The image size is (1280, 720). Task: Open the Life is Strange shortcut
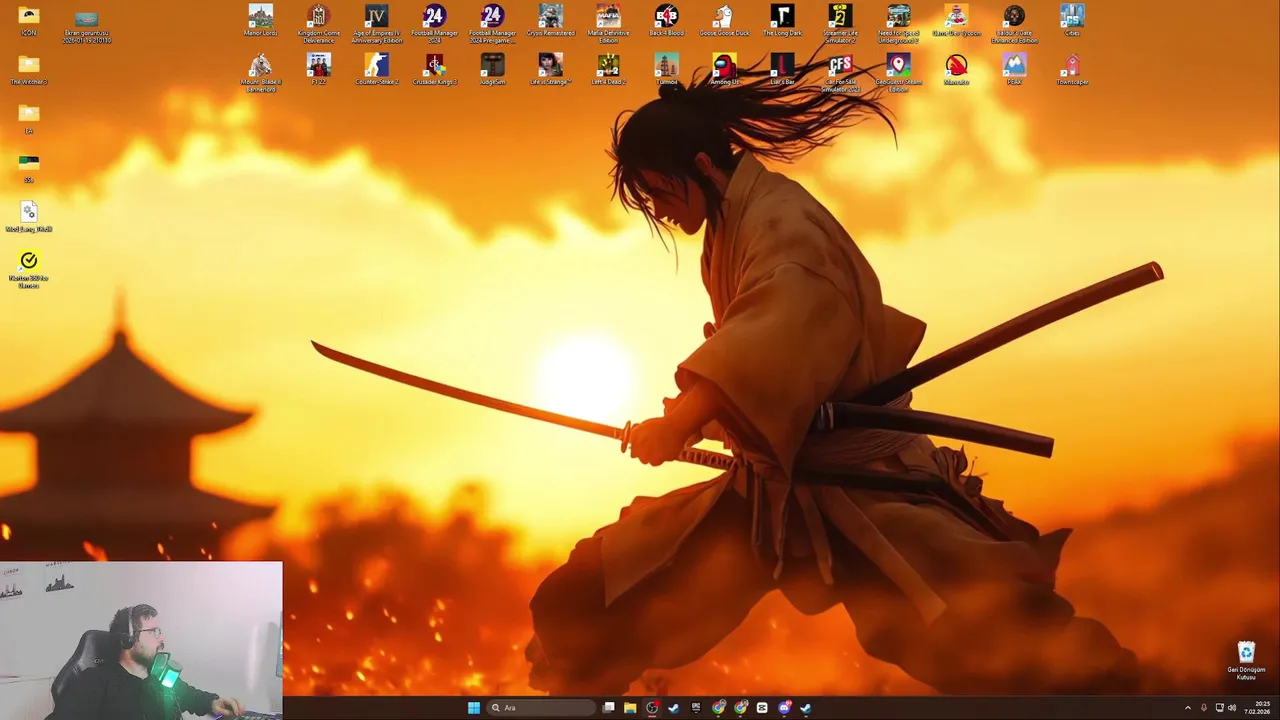point(551,70)
